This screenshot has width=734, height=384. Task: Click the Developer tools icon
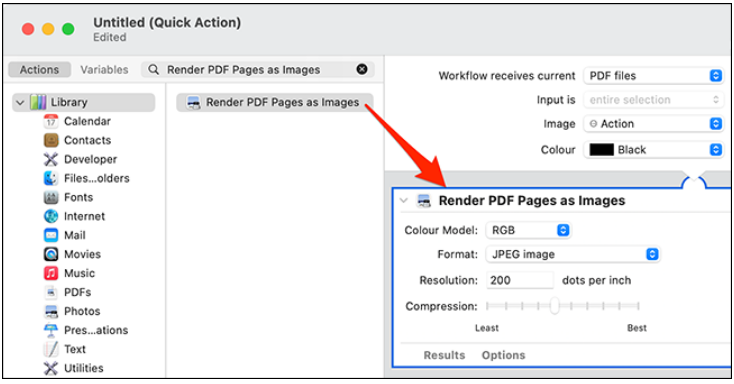(51, 159)
